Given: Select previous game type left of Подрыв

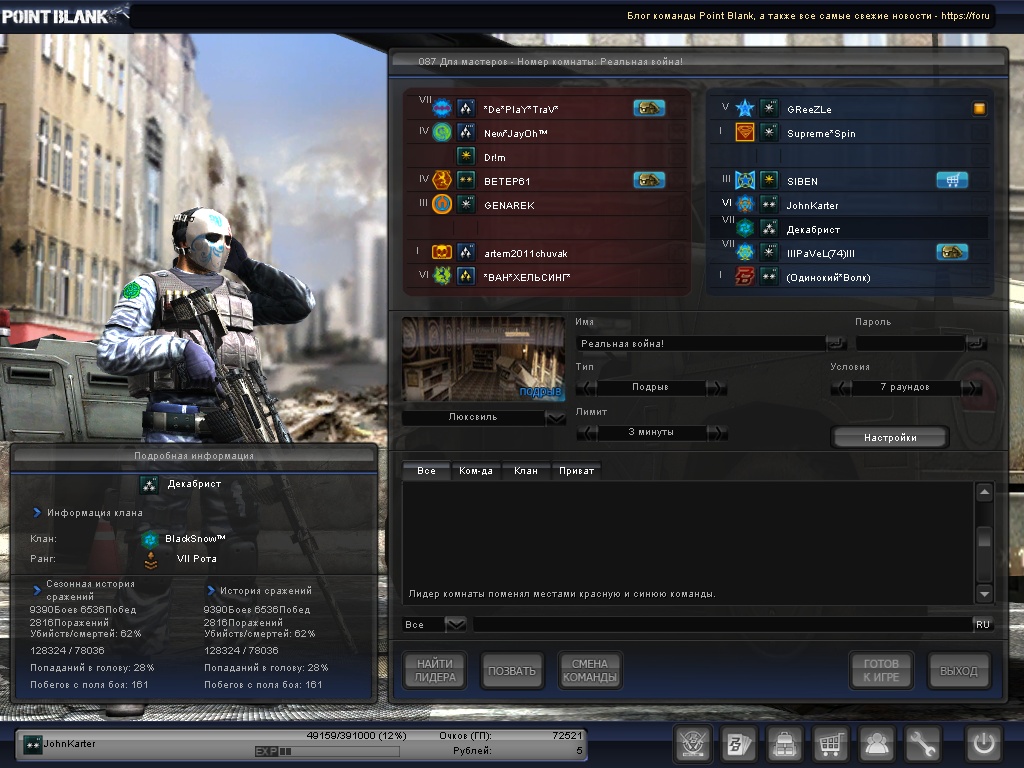Looking at the screenshot, I should pos(587,388).
